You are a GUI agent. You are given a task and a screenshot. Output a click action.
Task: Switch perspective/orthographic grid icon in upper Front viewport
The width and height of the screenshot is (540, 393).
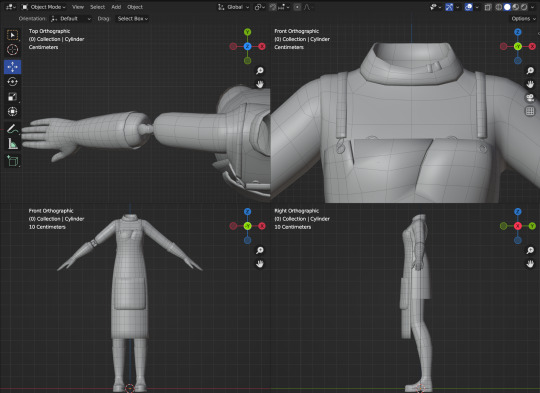click(530, 111)
